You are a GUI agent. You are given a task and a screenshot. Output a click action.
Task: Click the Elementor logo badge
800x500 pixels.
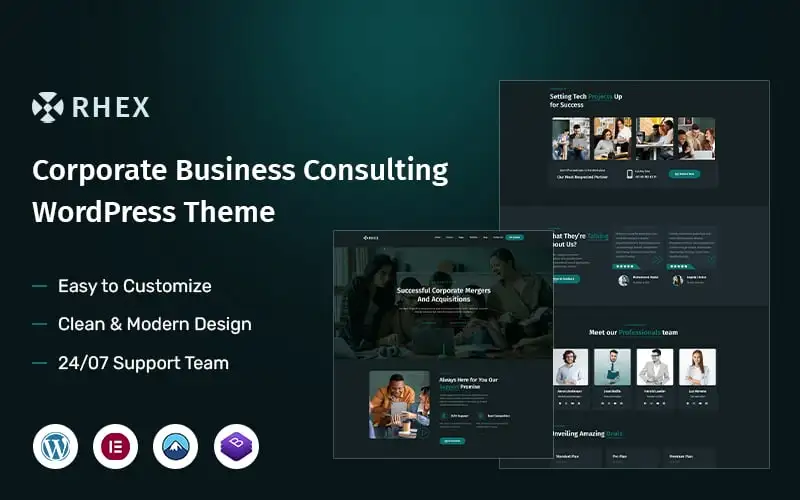pos(115,446)
